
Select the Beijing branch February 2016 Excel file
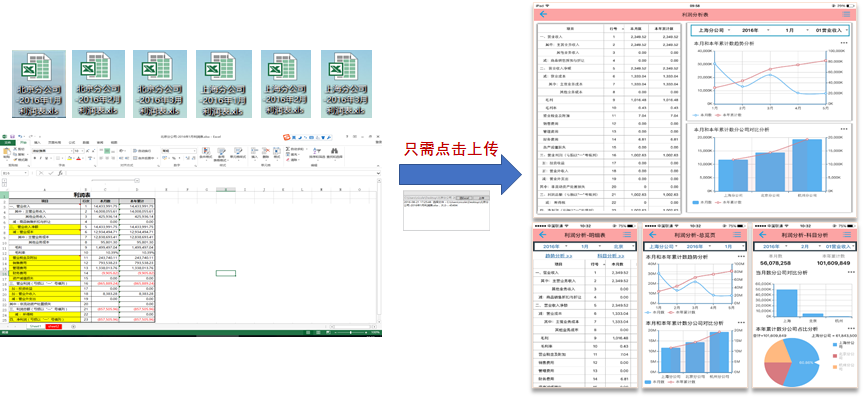99,84
